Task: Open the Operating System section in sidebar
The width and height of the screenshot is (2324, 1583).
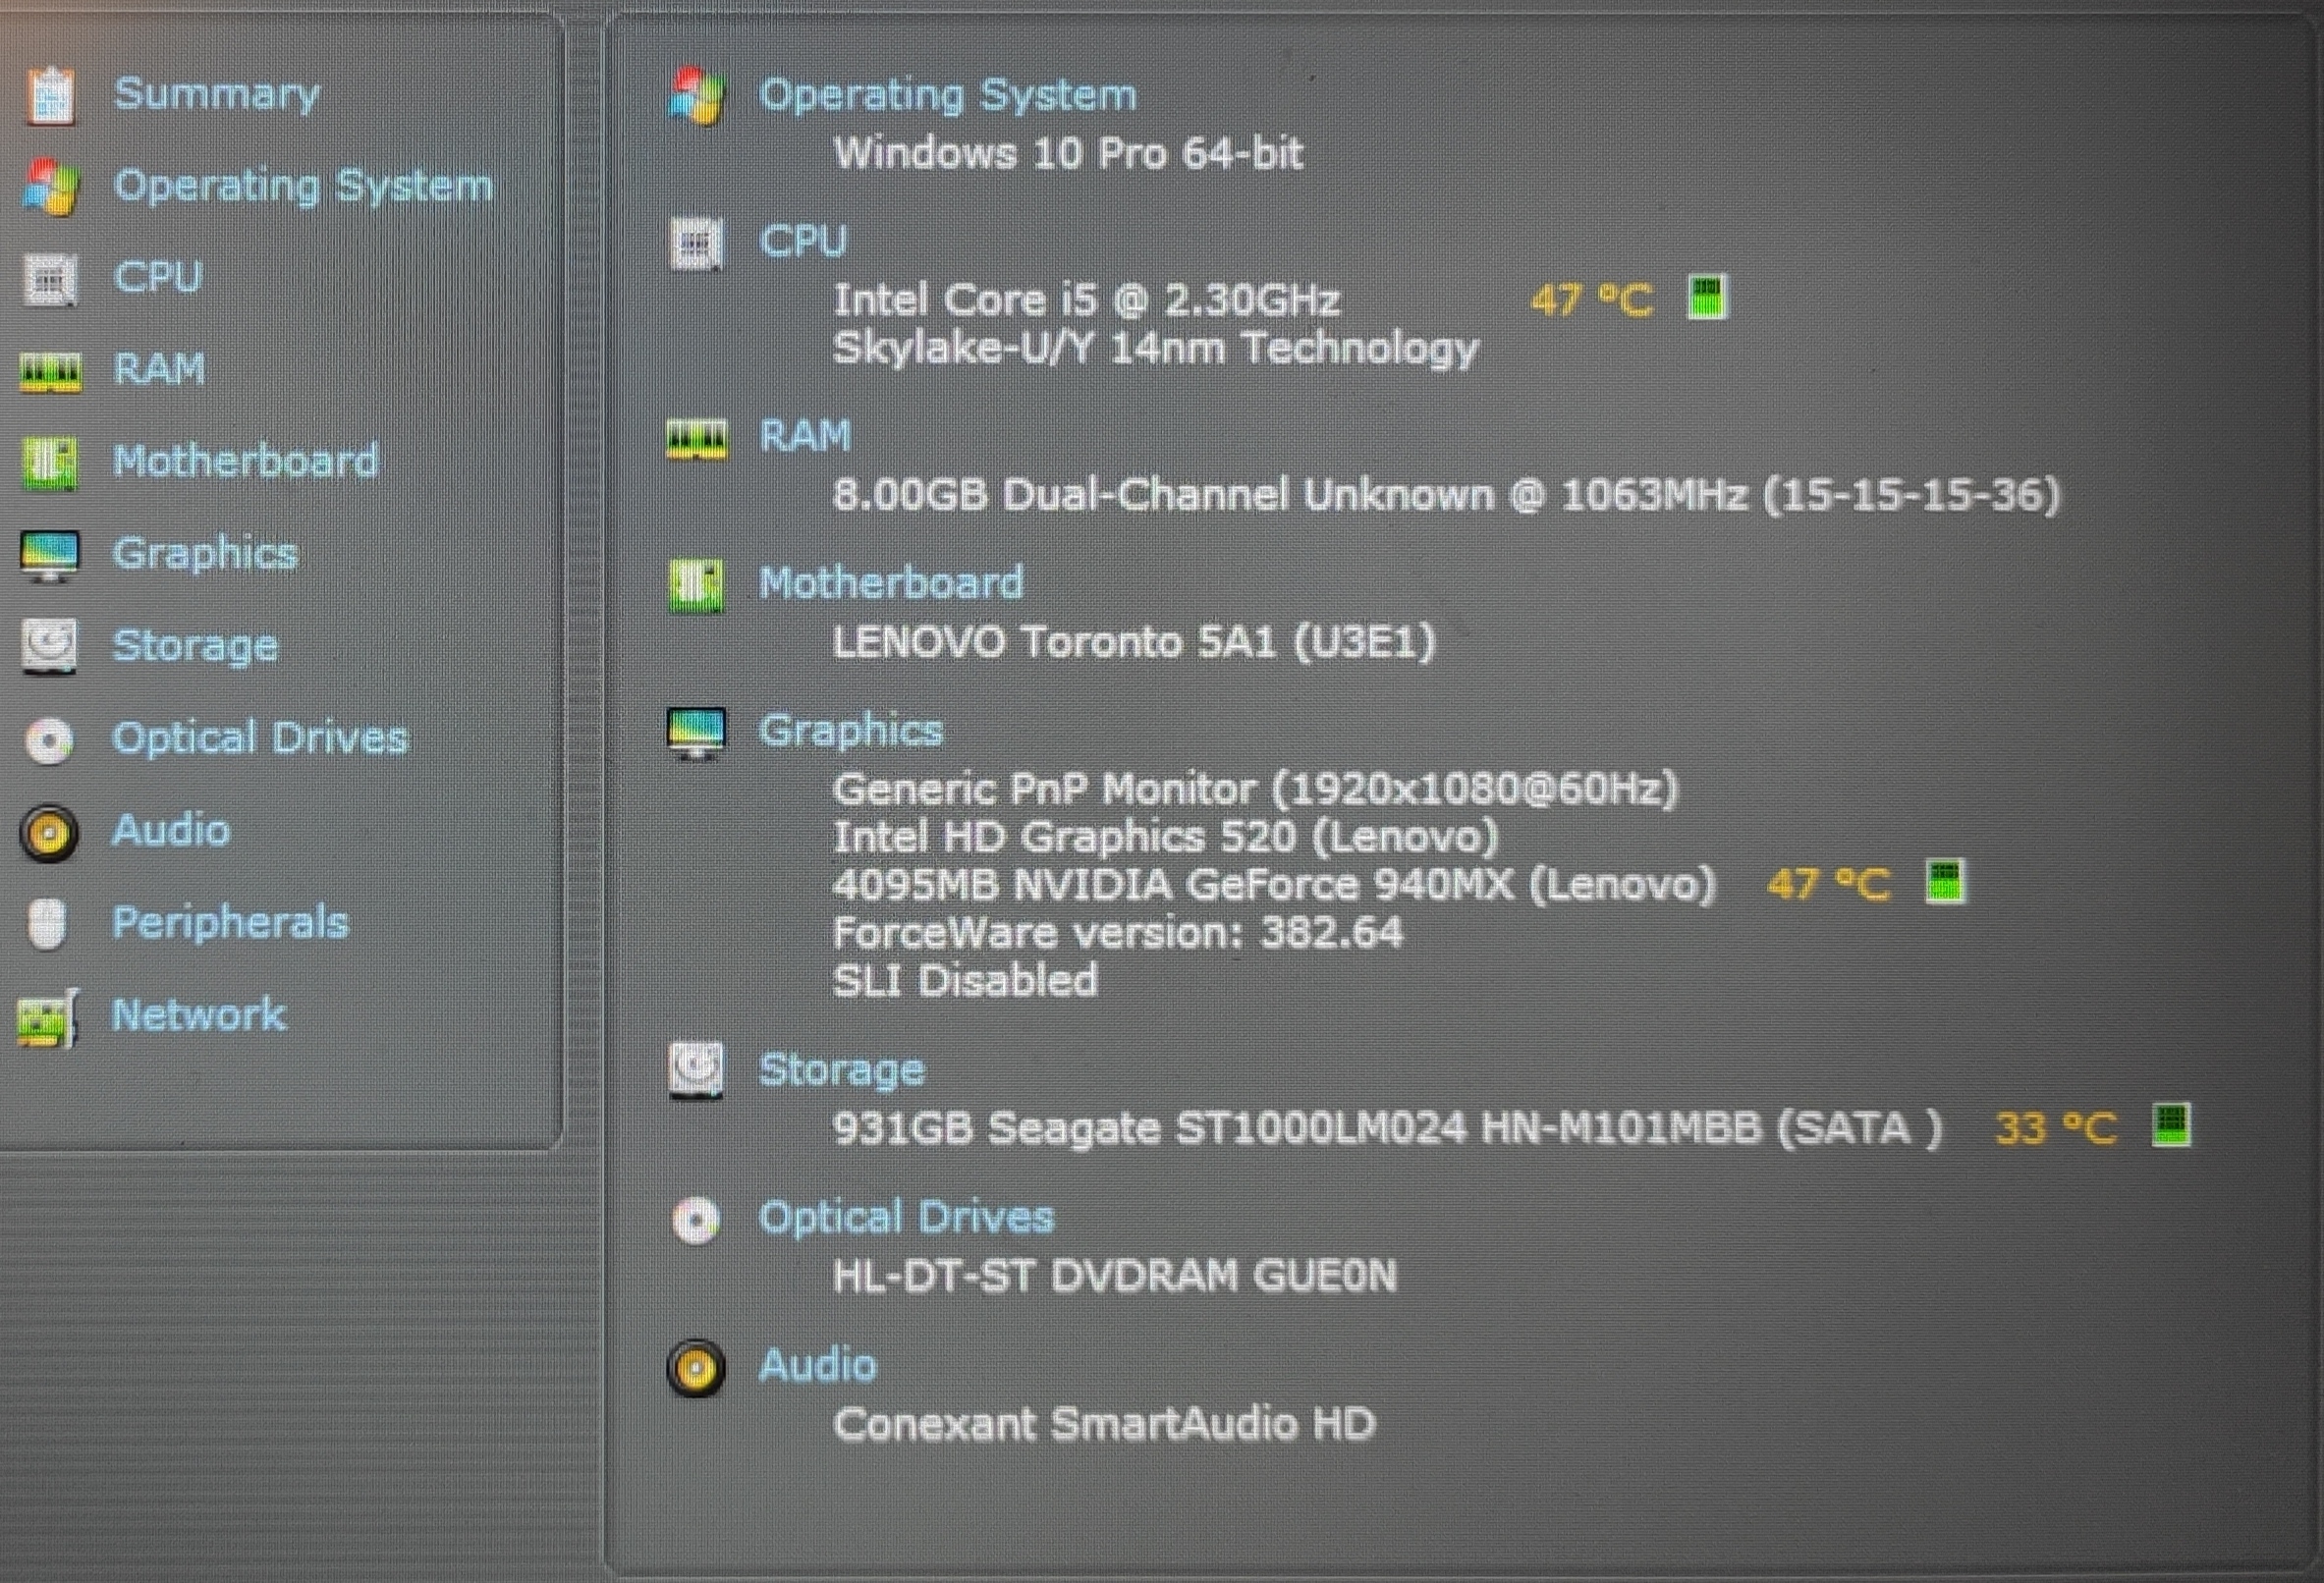Action: (x=303, y=187)
